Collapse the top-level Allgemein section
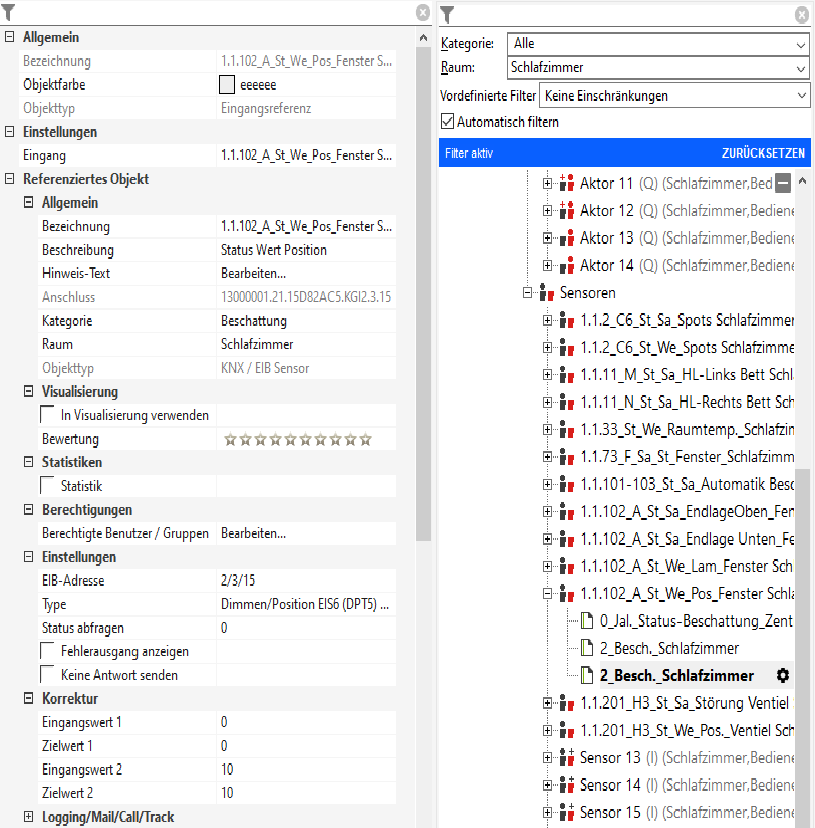 tap(10, 37)
